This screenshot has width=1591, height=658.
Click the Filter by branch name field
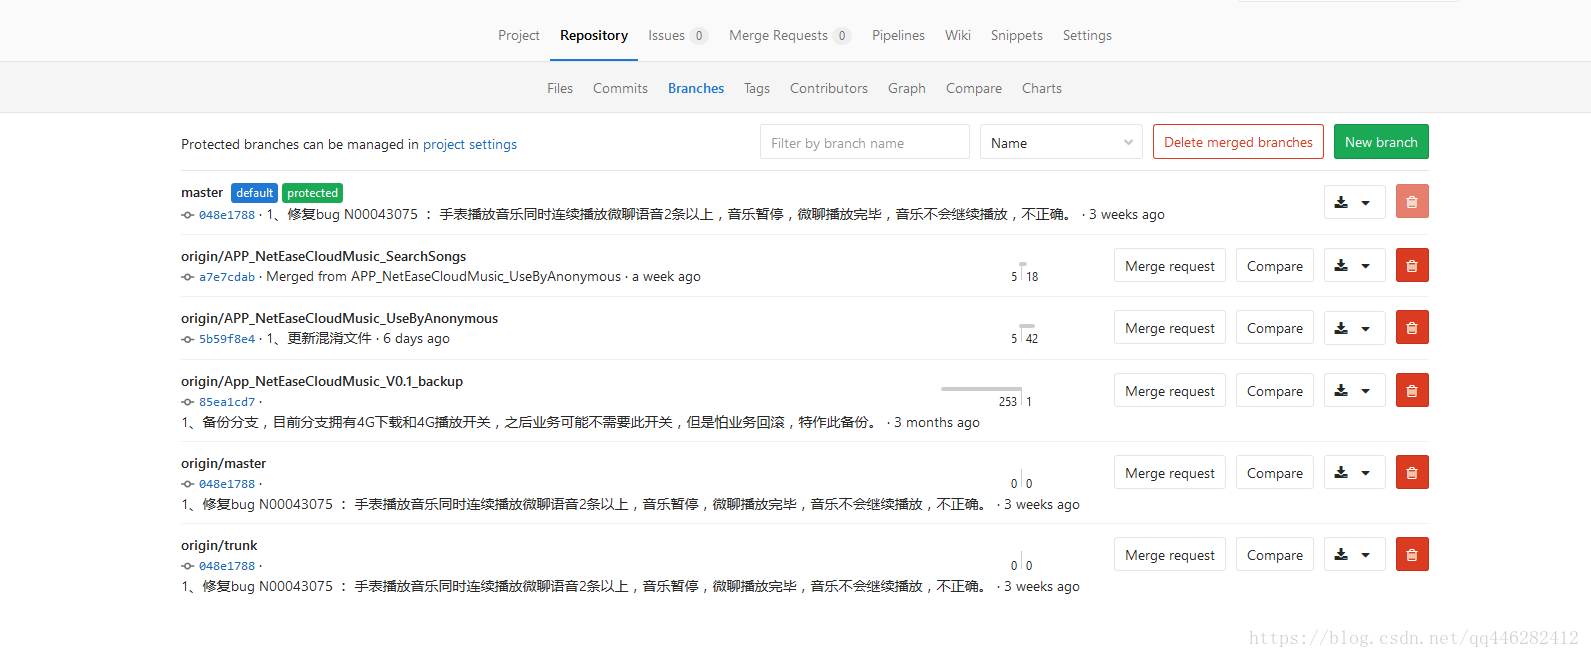865,142
